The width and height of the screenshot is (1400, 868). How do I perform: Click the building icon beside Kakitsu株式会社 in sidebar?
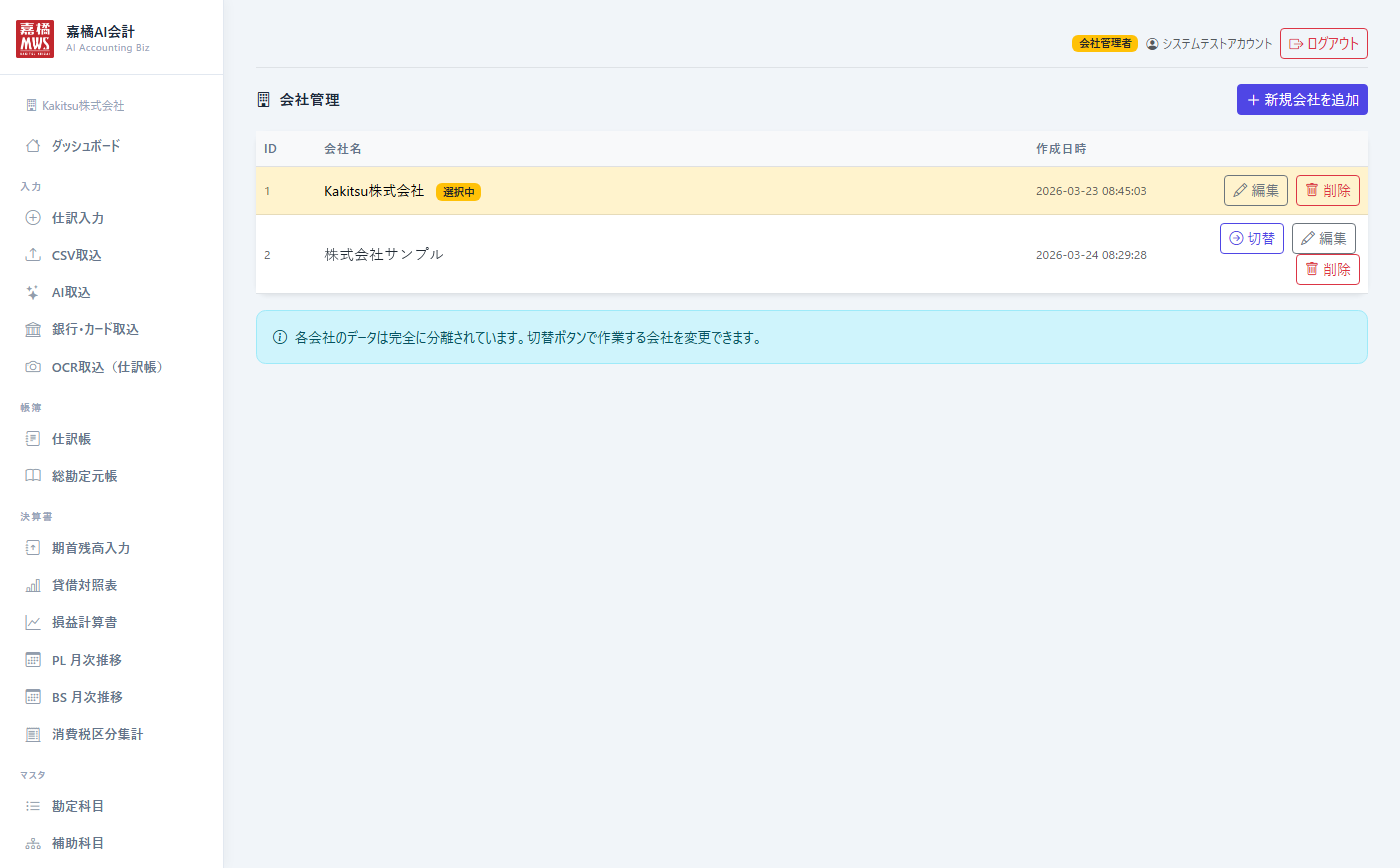pos(31,105)
